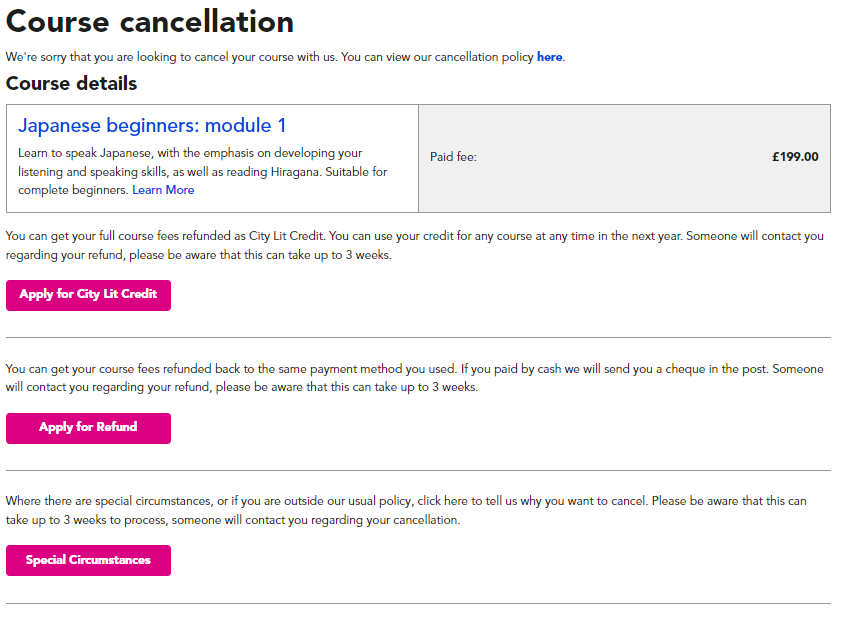Click the white course details box background
Screen dimensions: 865x627
(x=300, y=200)
